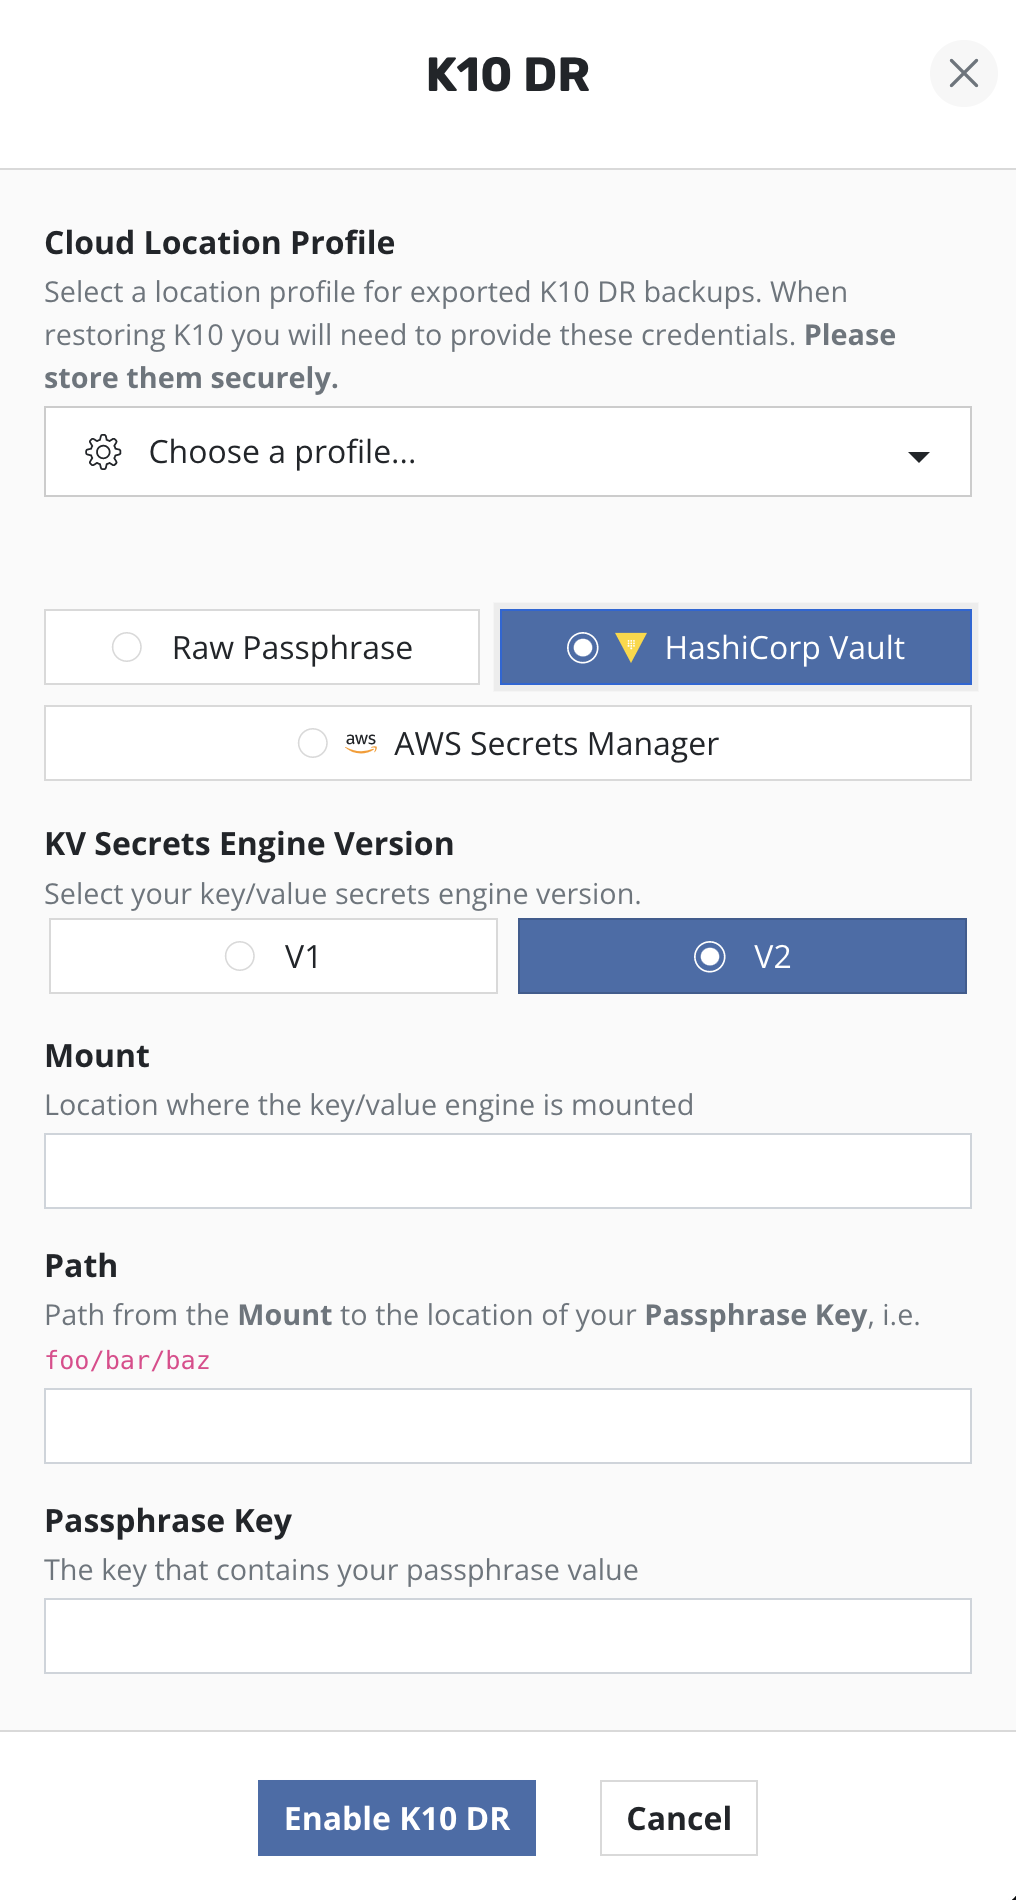Click the gear icon in profile selector
This screenshot has height=1900, width=1016.
(103, 452)
